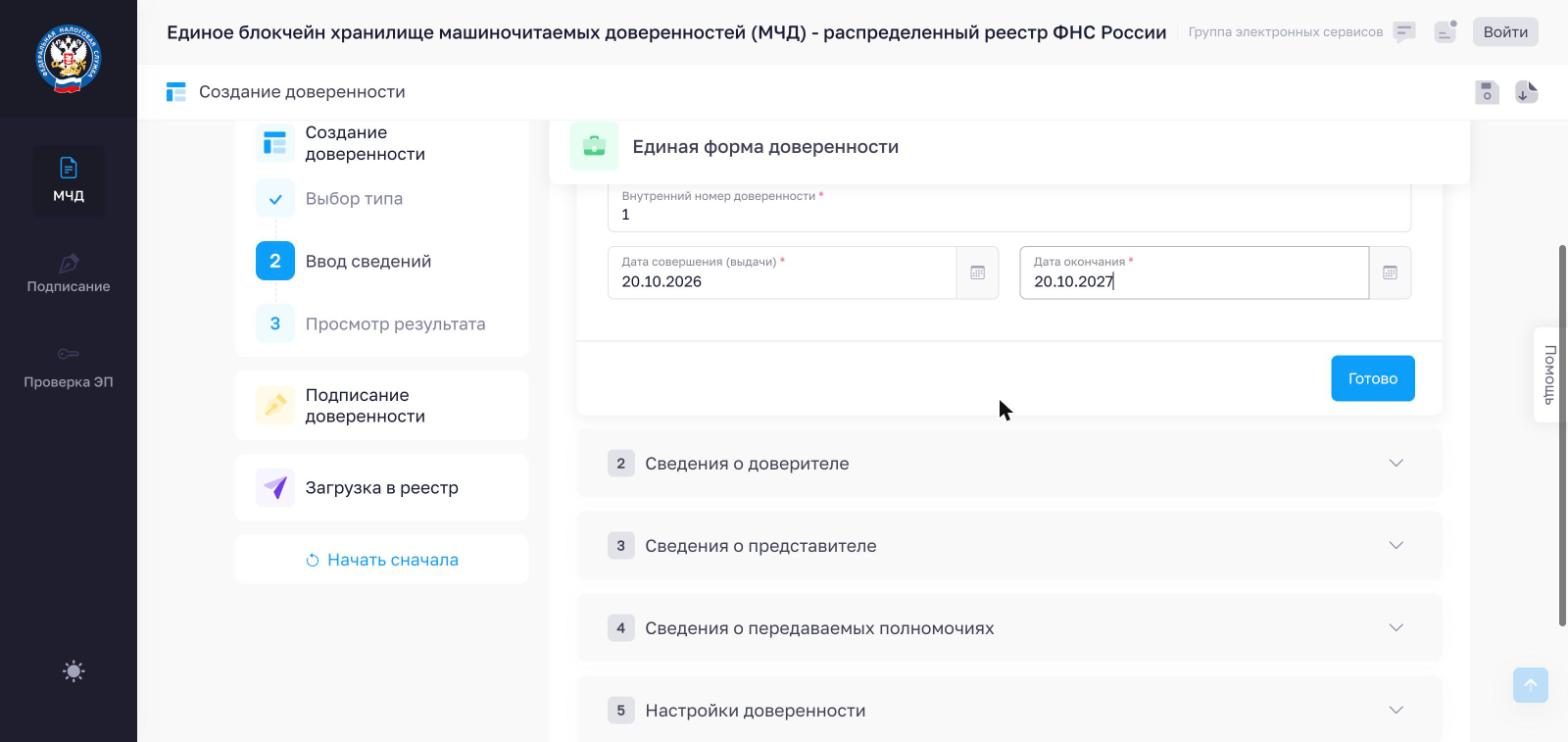Select the Просмотр результата step
Screen dimensions: 1568x742
tap(395, 324)
